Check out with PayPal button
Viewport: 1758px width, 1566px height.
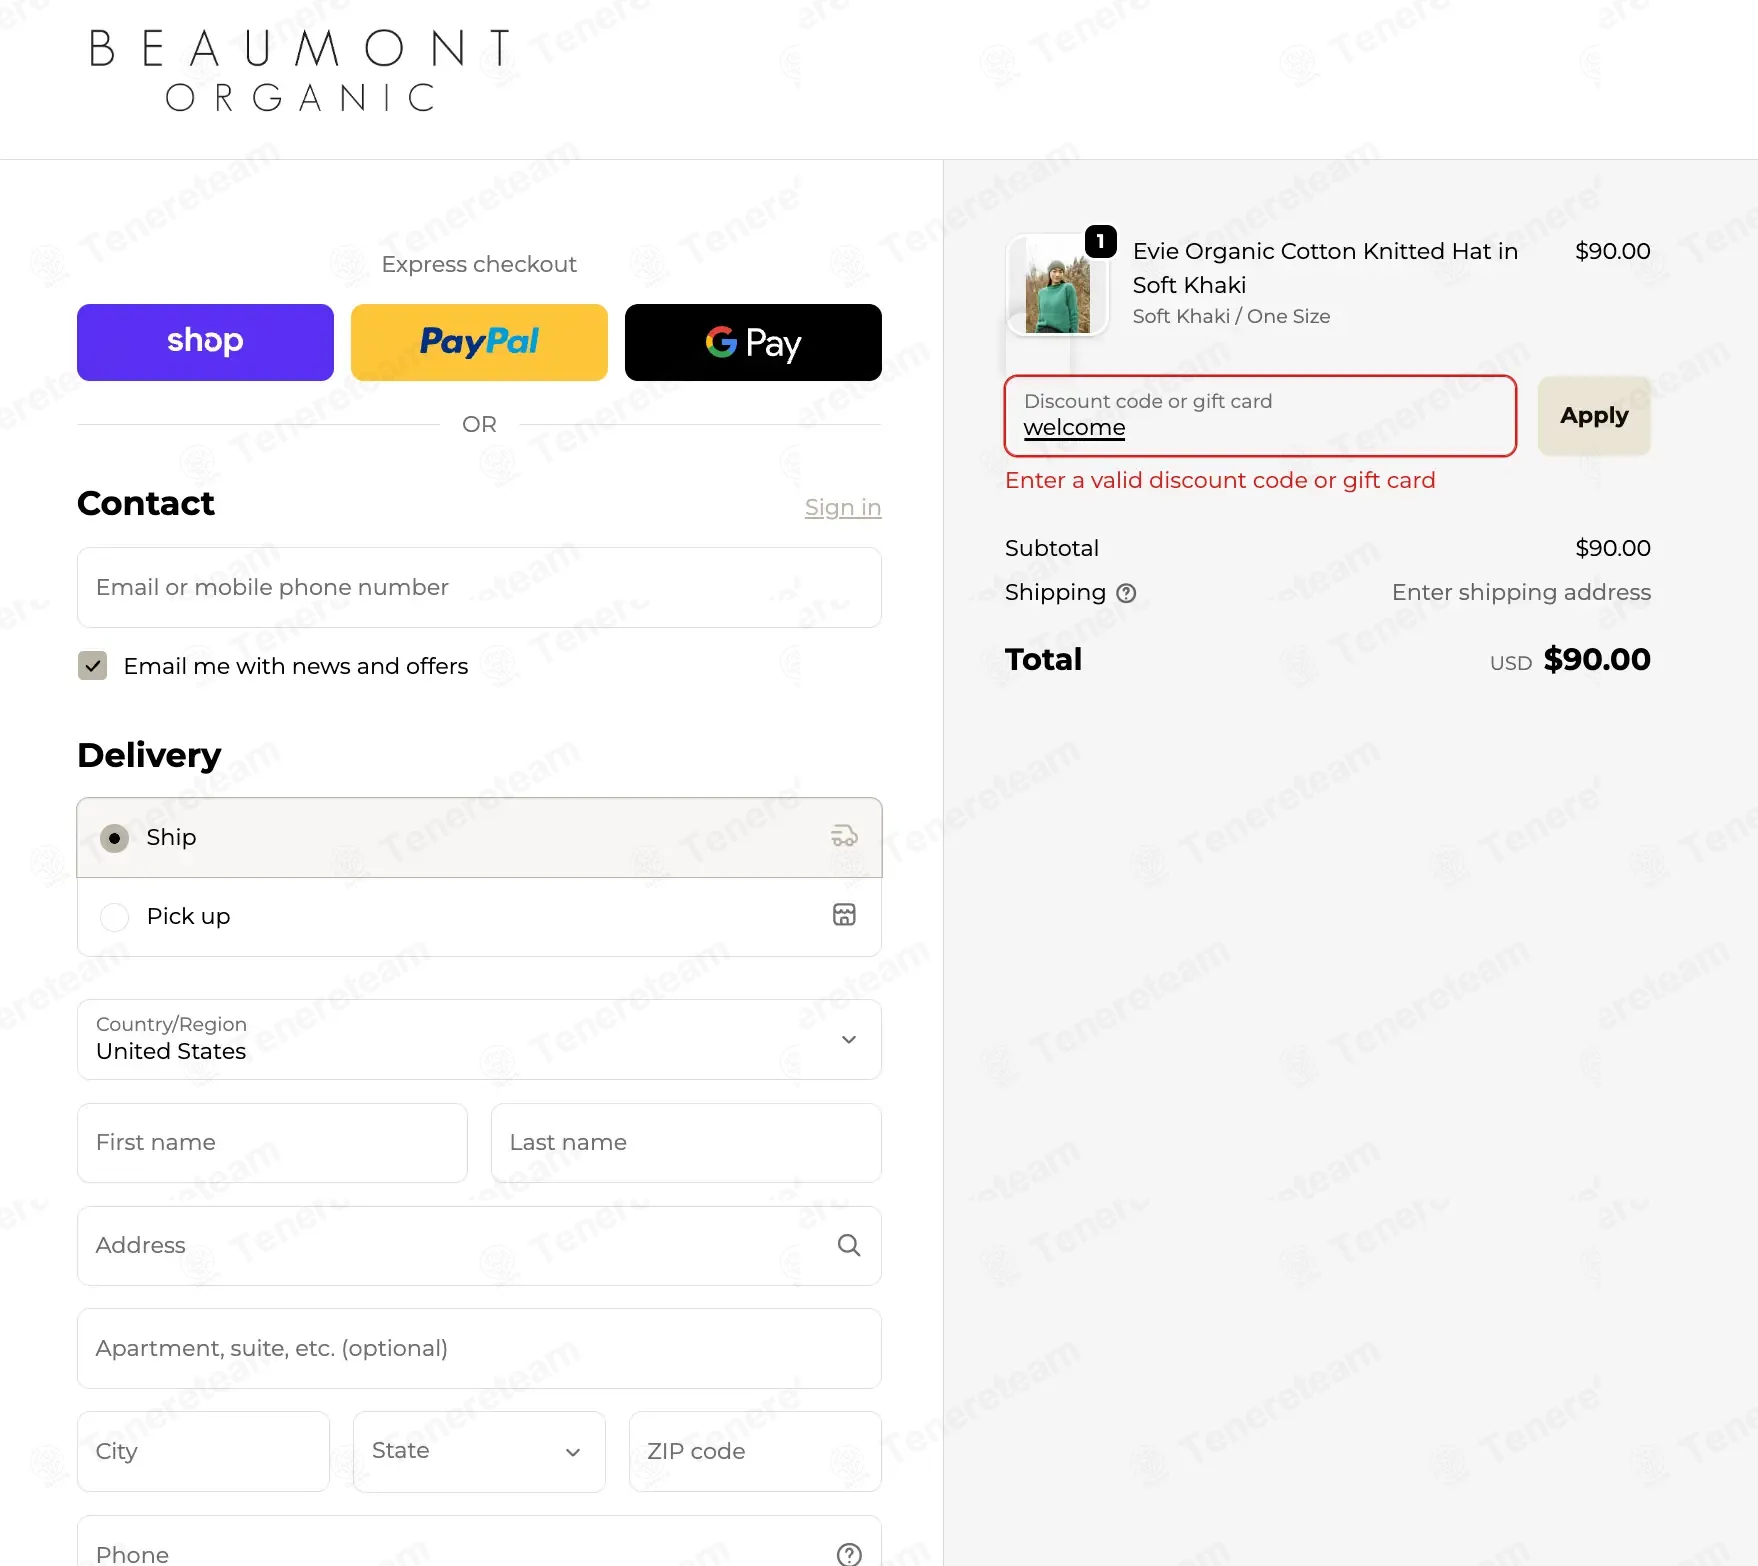[x=479, y=342]
